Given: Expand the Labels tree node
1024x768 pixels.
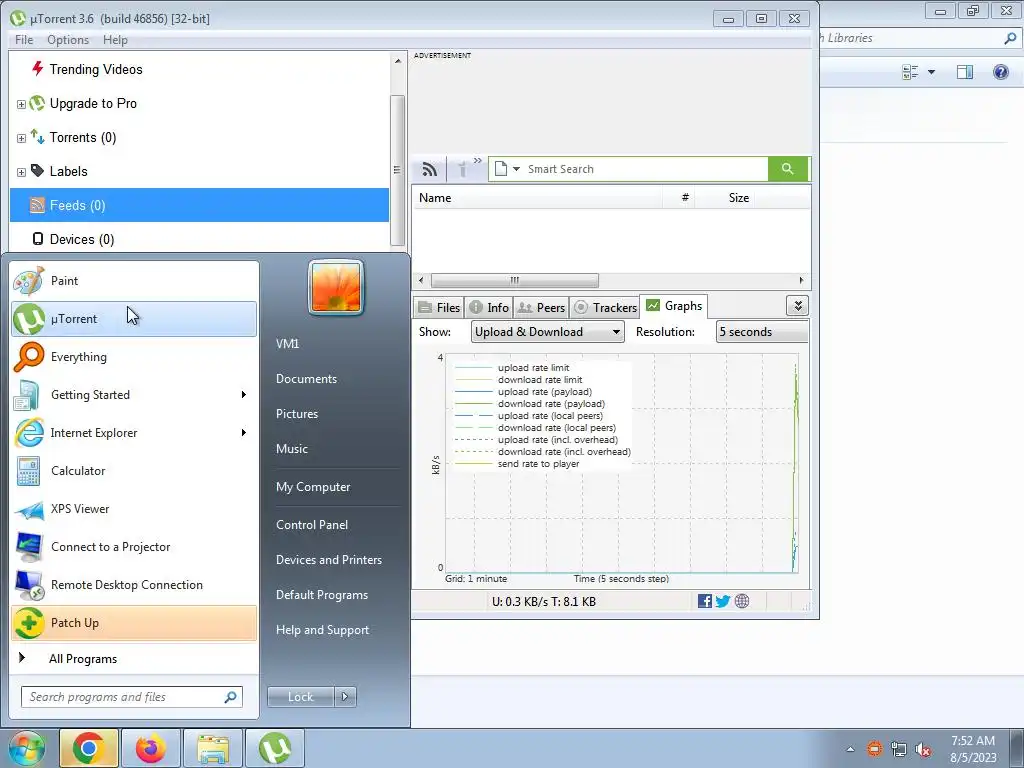Looking at the screenshot, I should tap(21, 172).
